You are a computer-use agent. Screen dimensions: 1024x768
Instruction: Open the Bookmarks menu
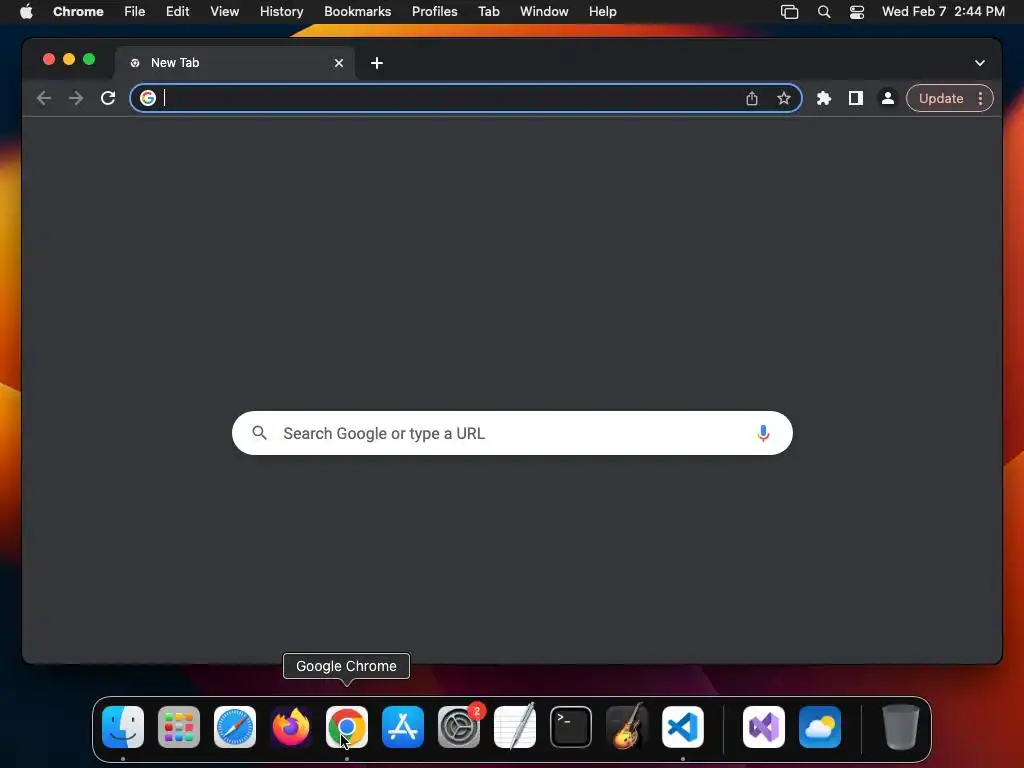coord(357,11)
